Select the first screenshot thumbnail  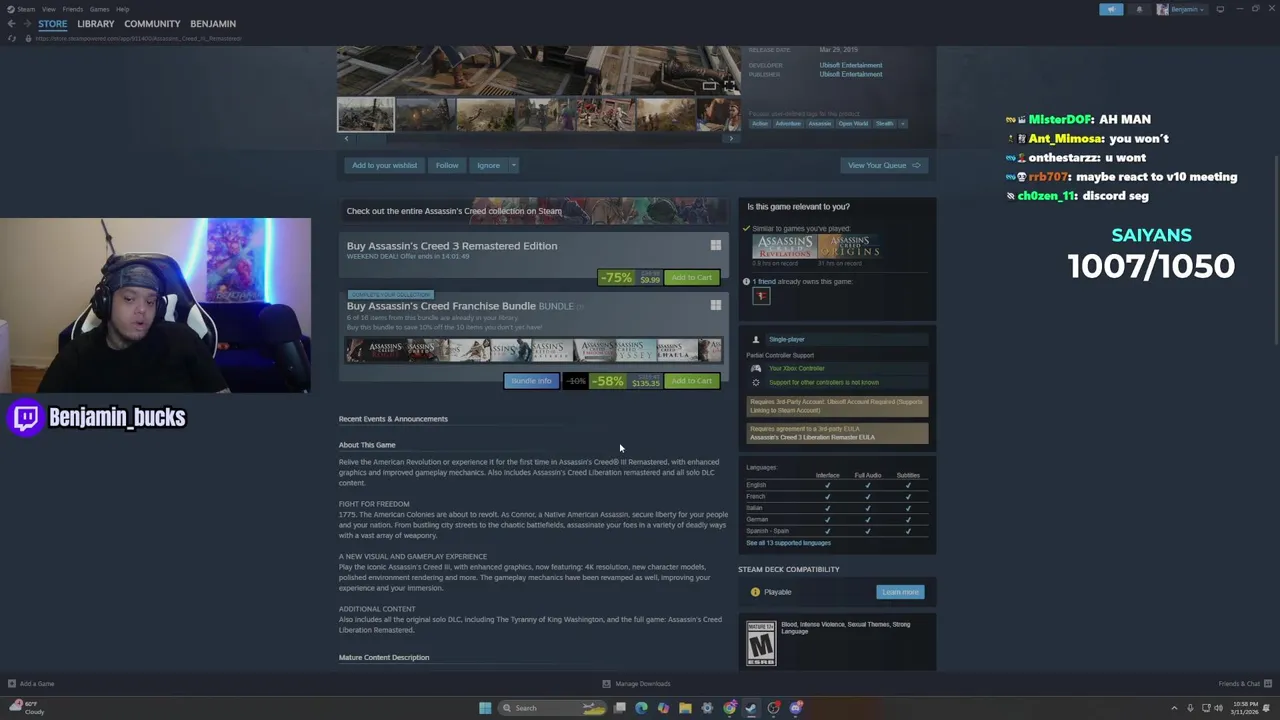pos(365,114)
